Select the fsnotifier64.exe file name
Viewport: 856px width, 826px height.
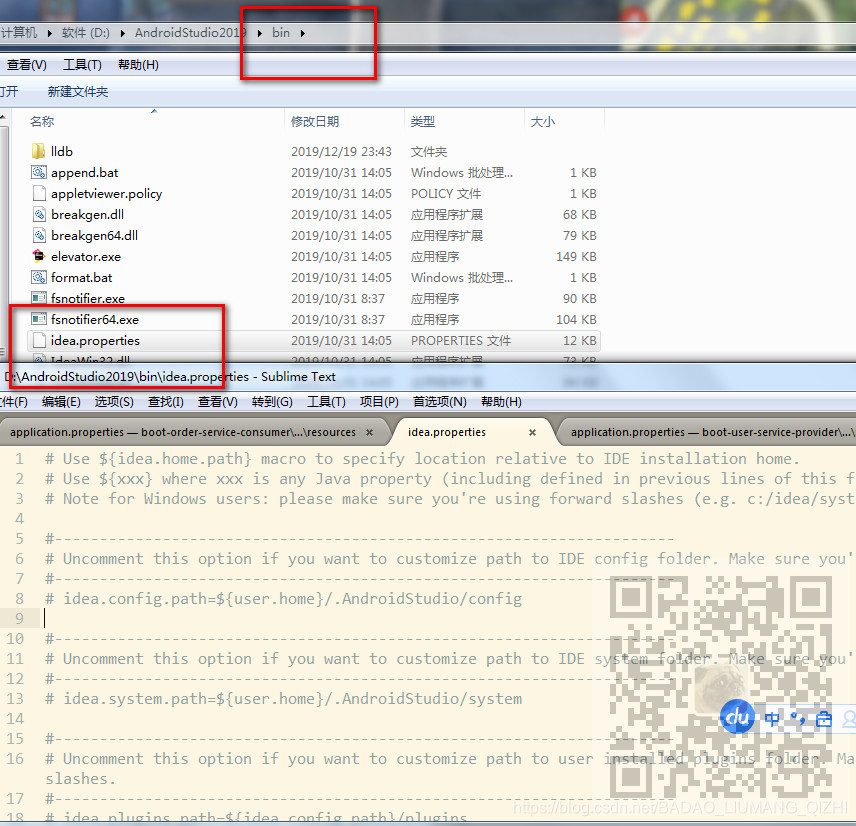click(95, 319)
